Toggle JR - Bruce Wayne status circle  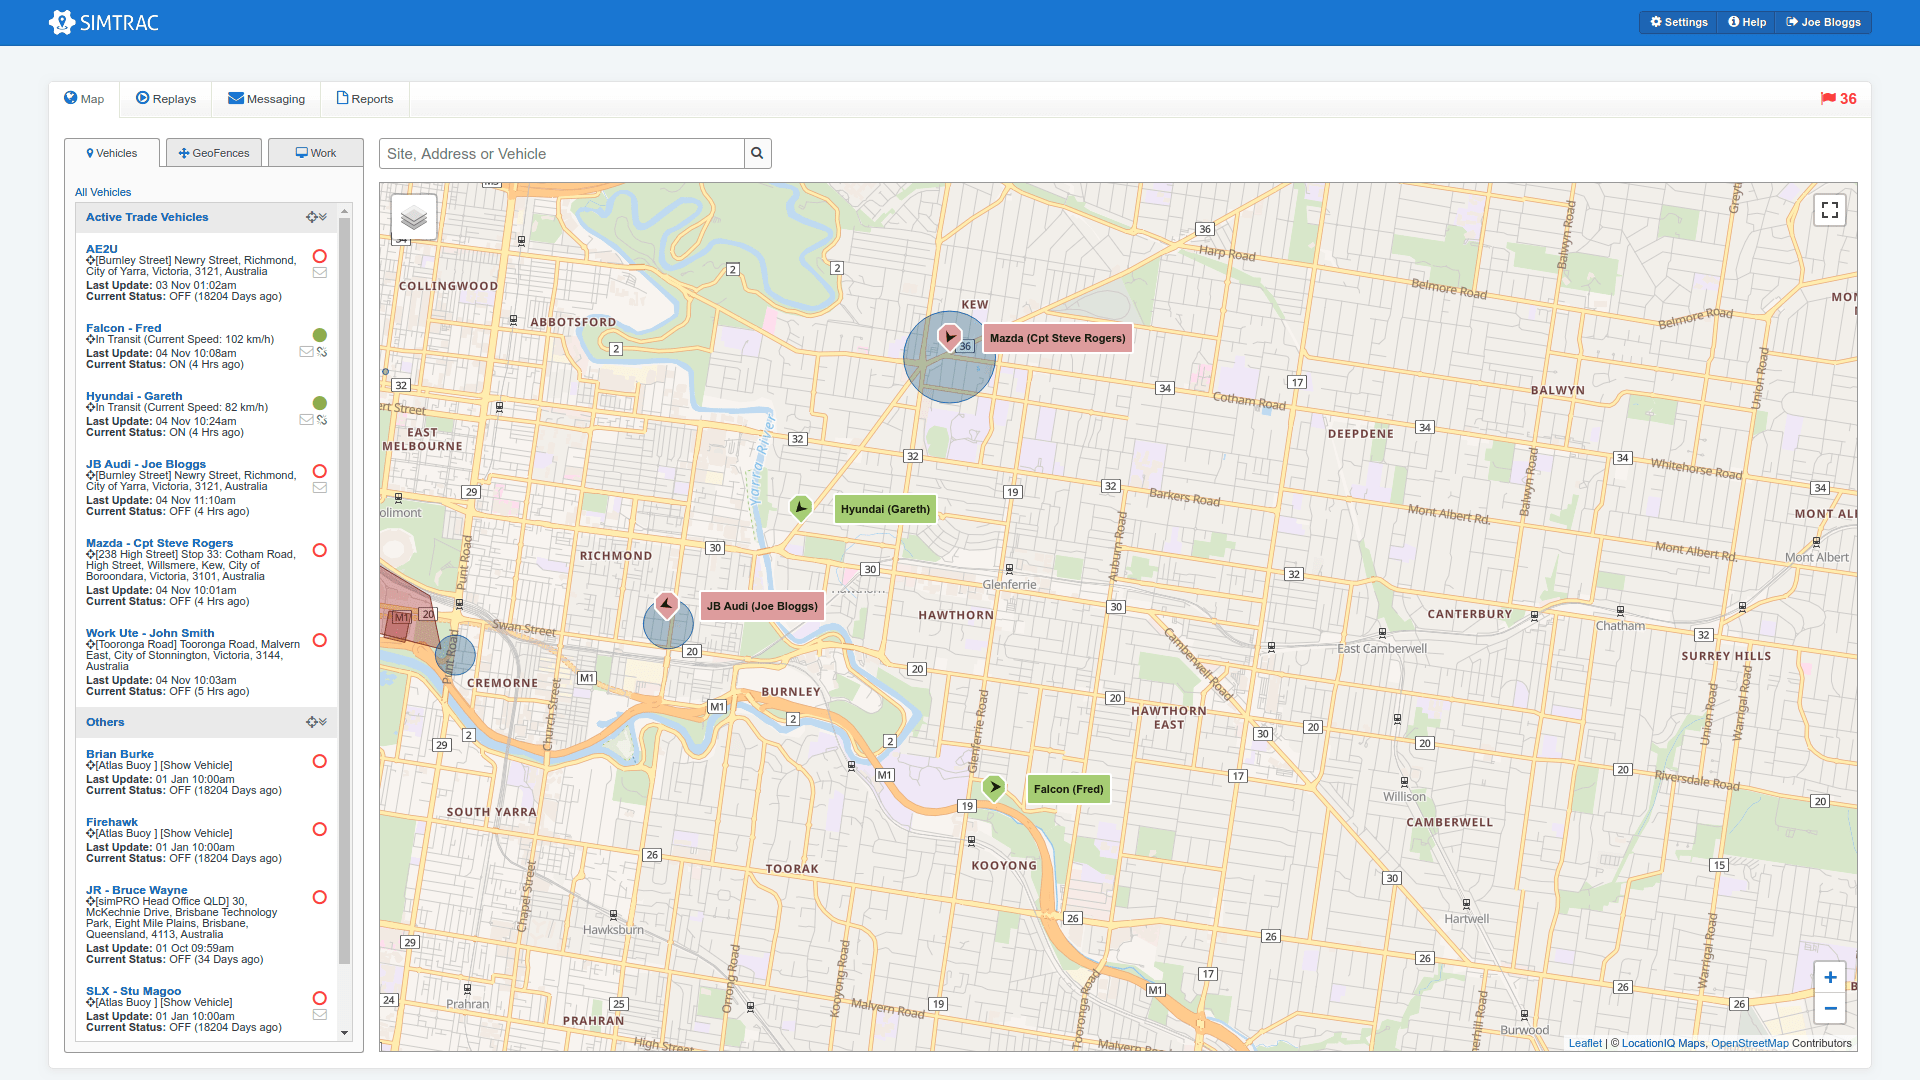320,897
